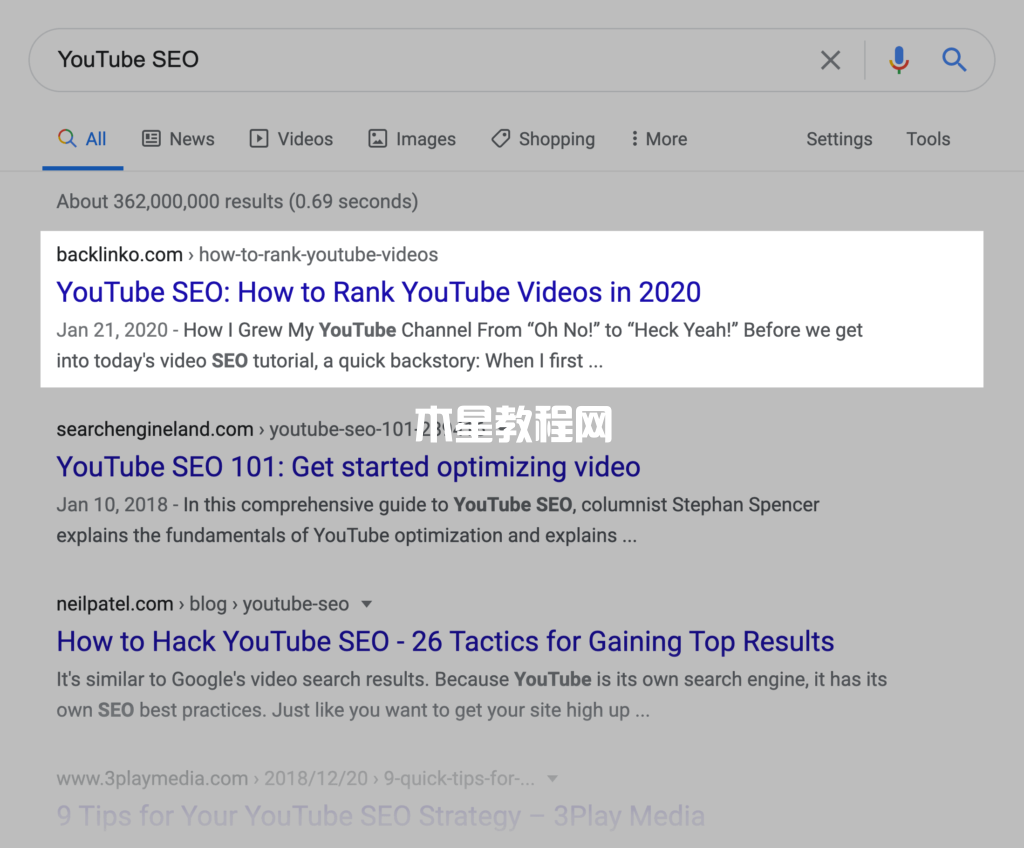Viewport: 1024px width, 848px height.
Task: Click the neilpatel snippet about Google's video results
Action: 472,694
